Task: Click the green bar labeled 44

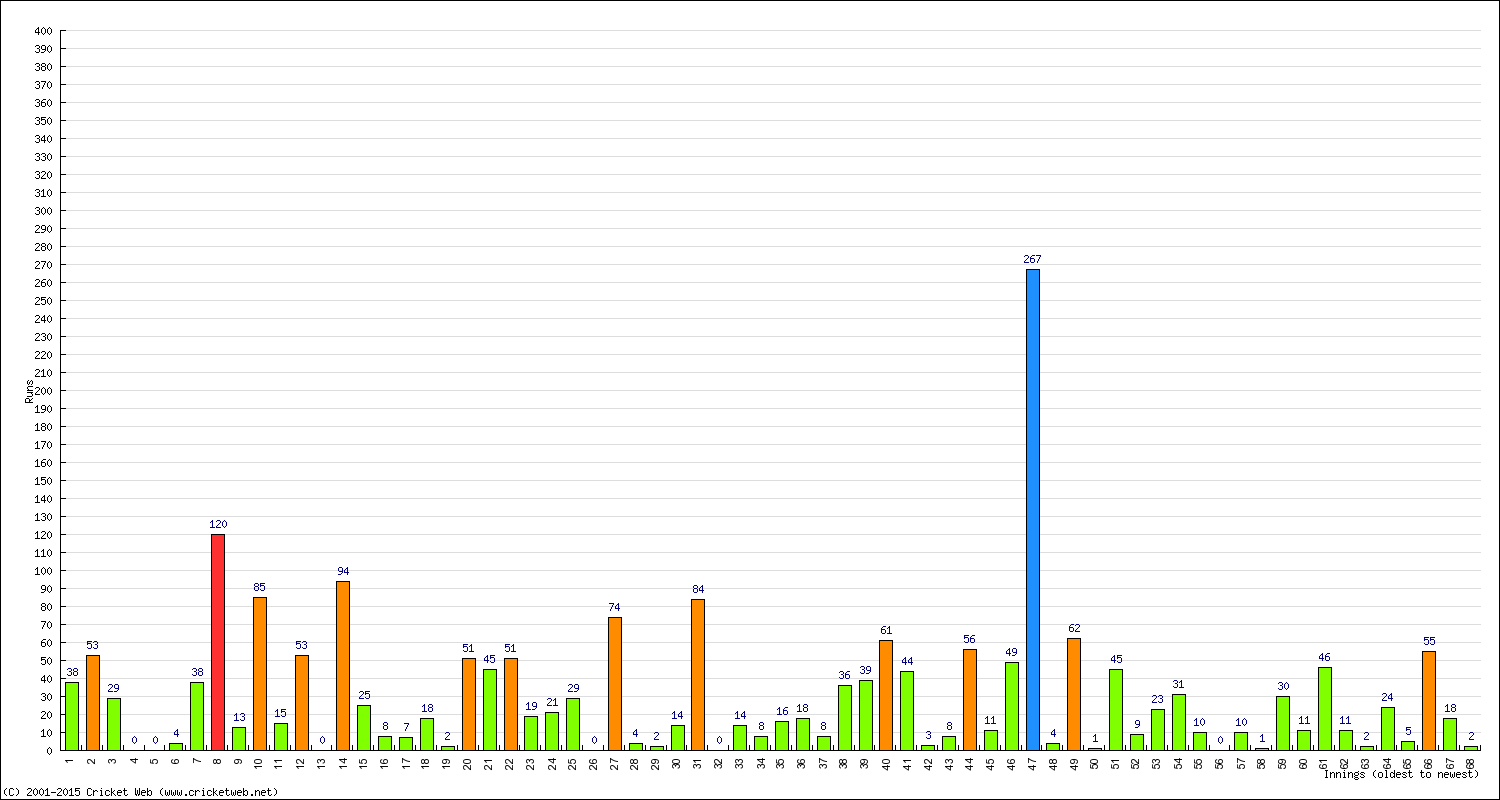Action: point(907,710)
